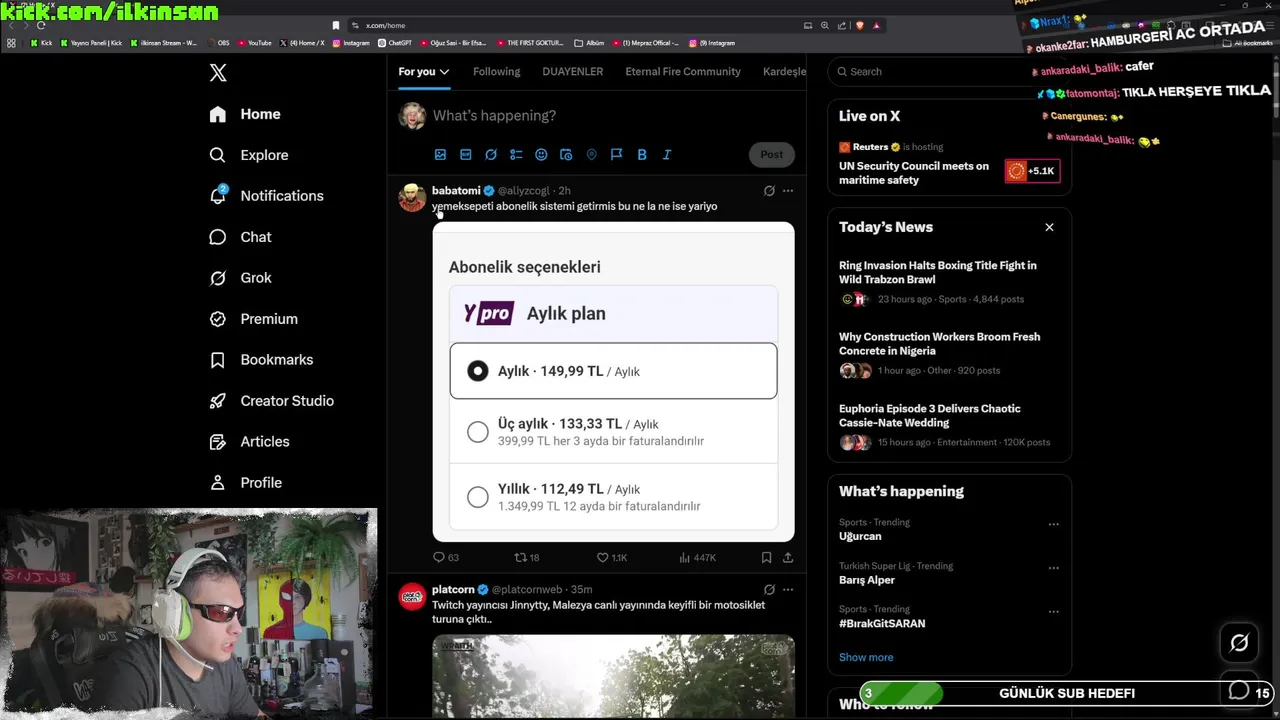Add media with the image icon
The width and height of the screenshot is (1280, 720).
tap(440, 154)
